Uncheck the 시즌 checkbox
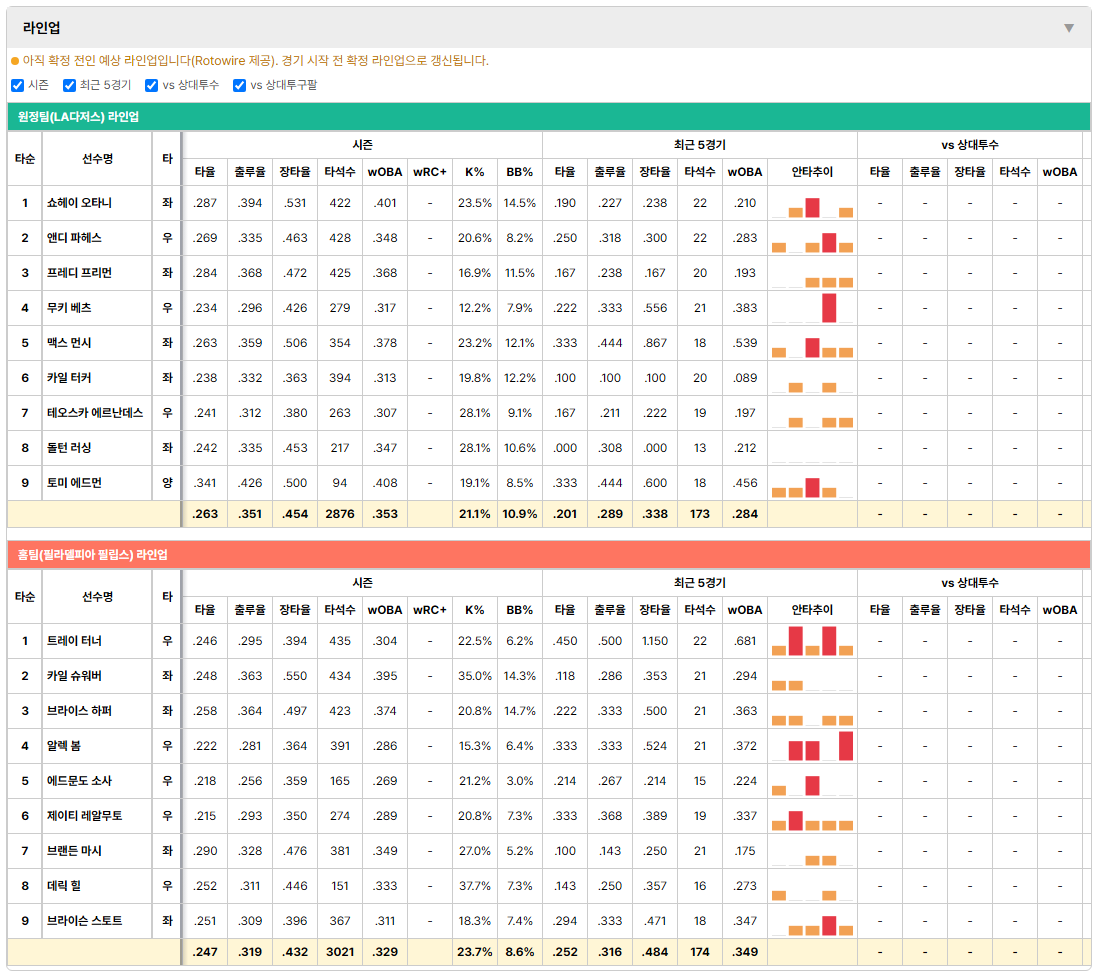The width and height of the screenshot is (1098, 977). pyautogui.click(x=18, y=85)
